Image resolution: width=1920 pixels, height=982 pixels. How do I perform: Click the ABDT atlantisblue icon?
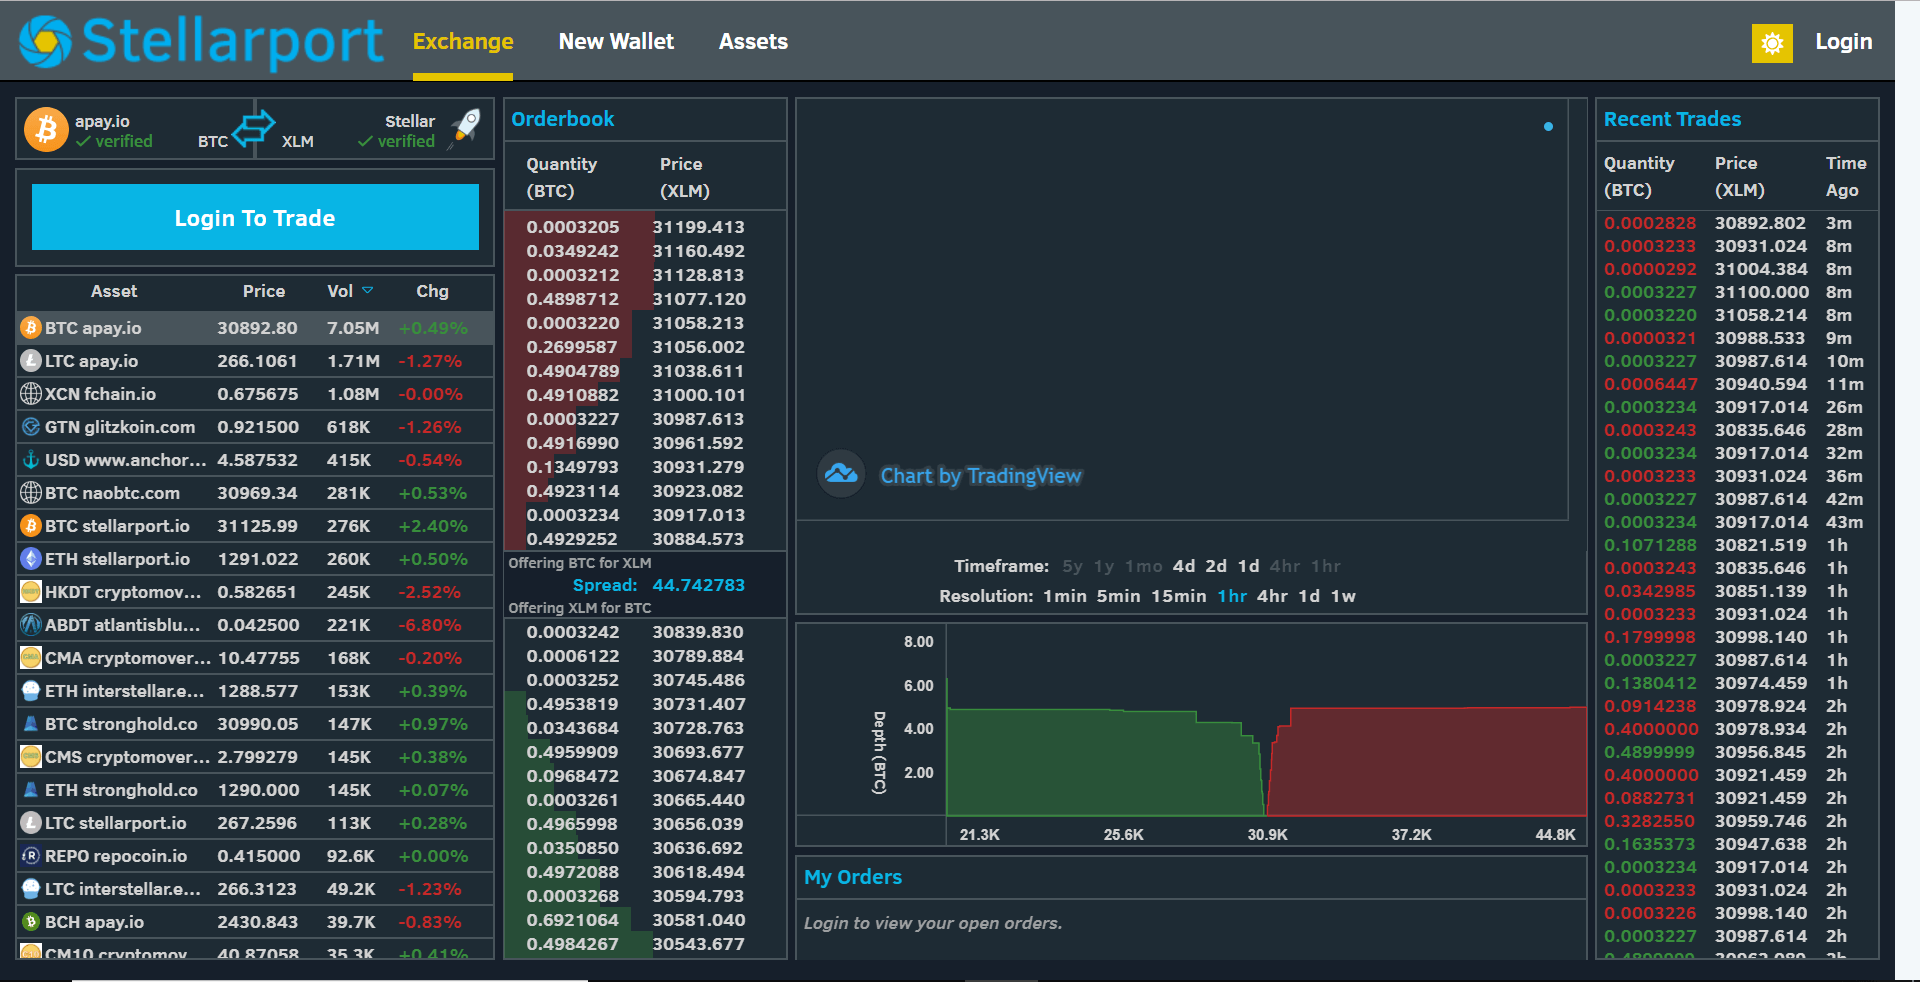(31, 625)
